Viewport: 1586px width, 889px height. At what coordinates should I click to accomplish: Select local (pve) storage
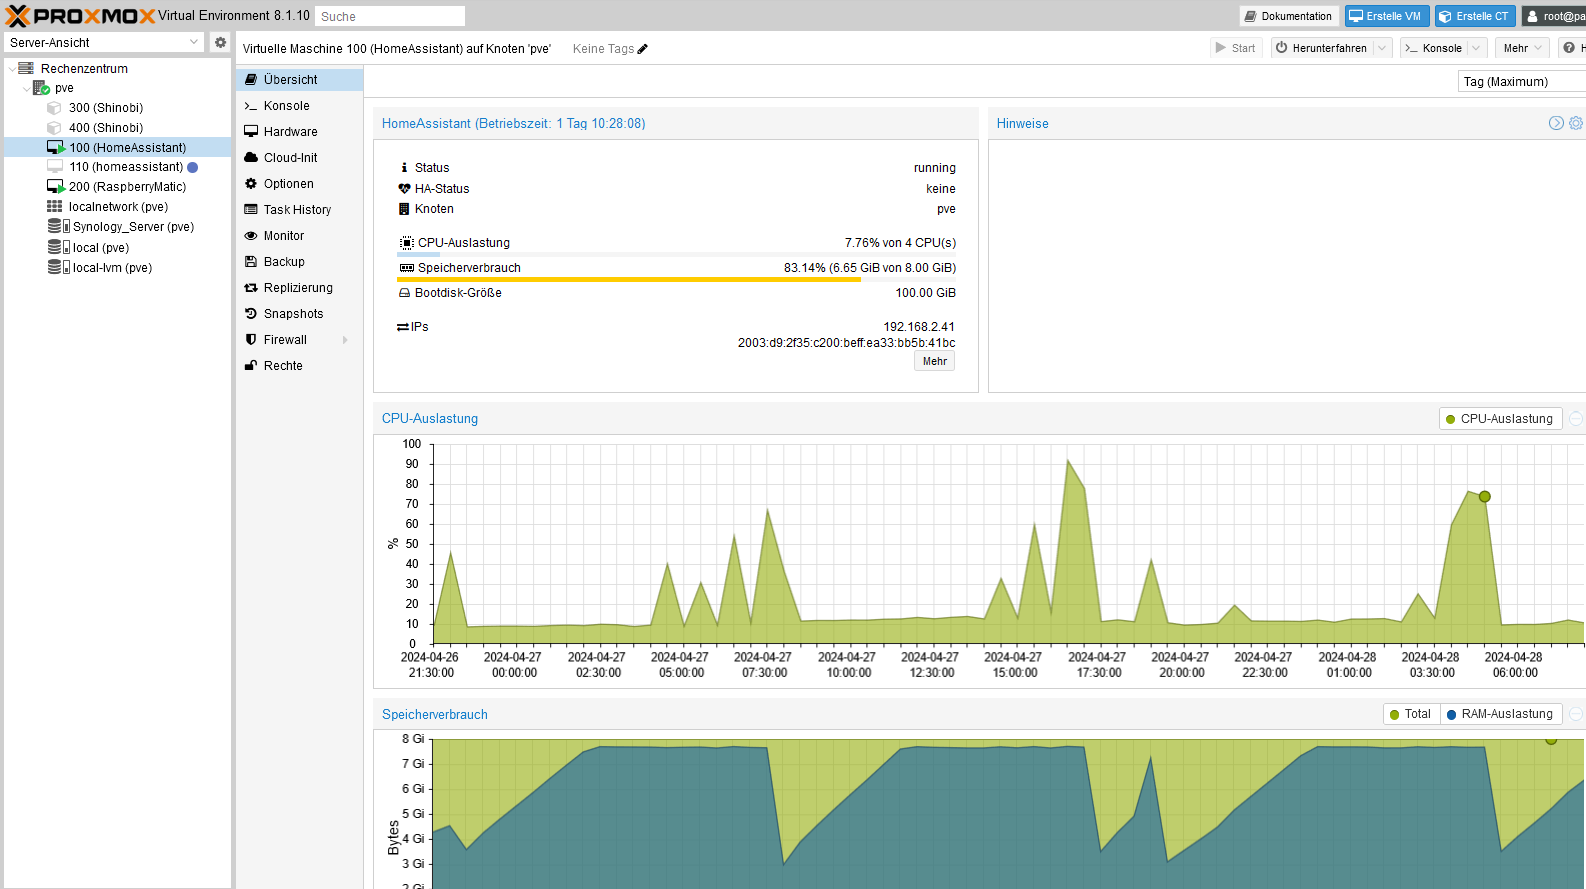(100, 248)
